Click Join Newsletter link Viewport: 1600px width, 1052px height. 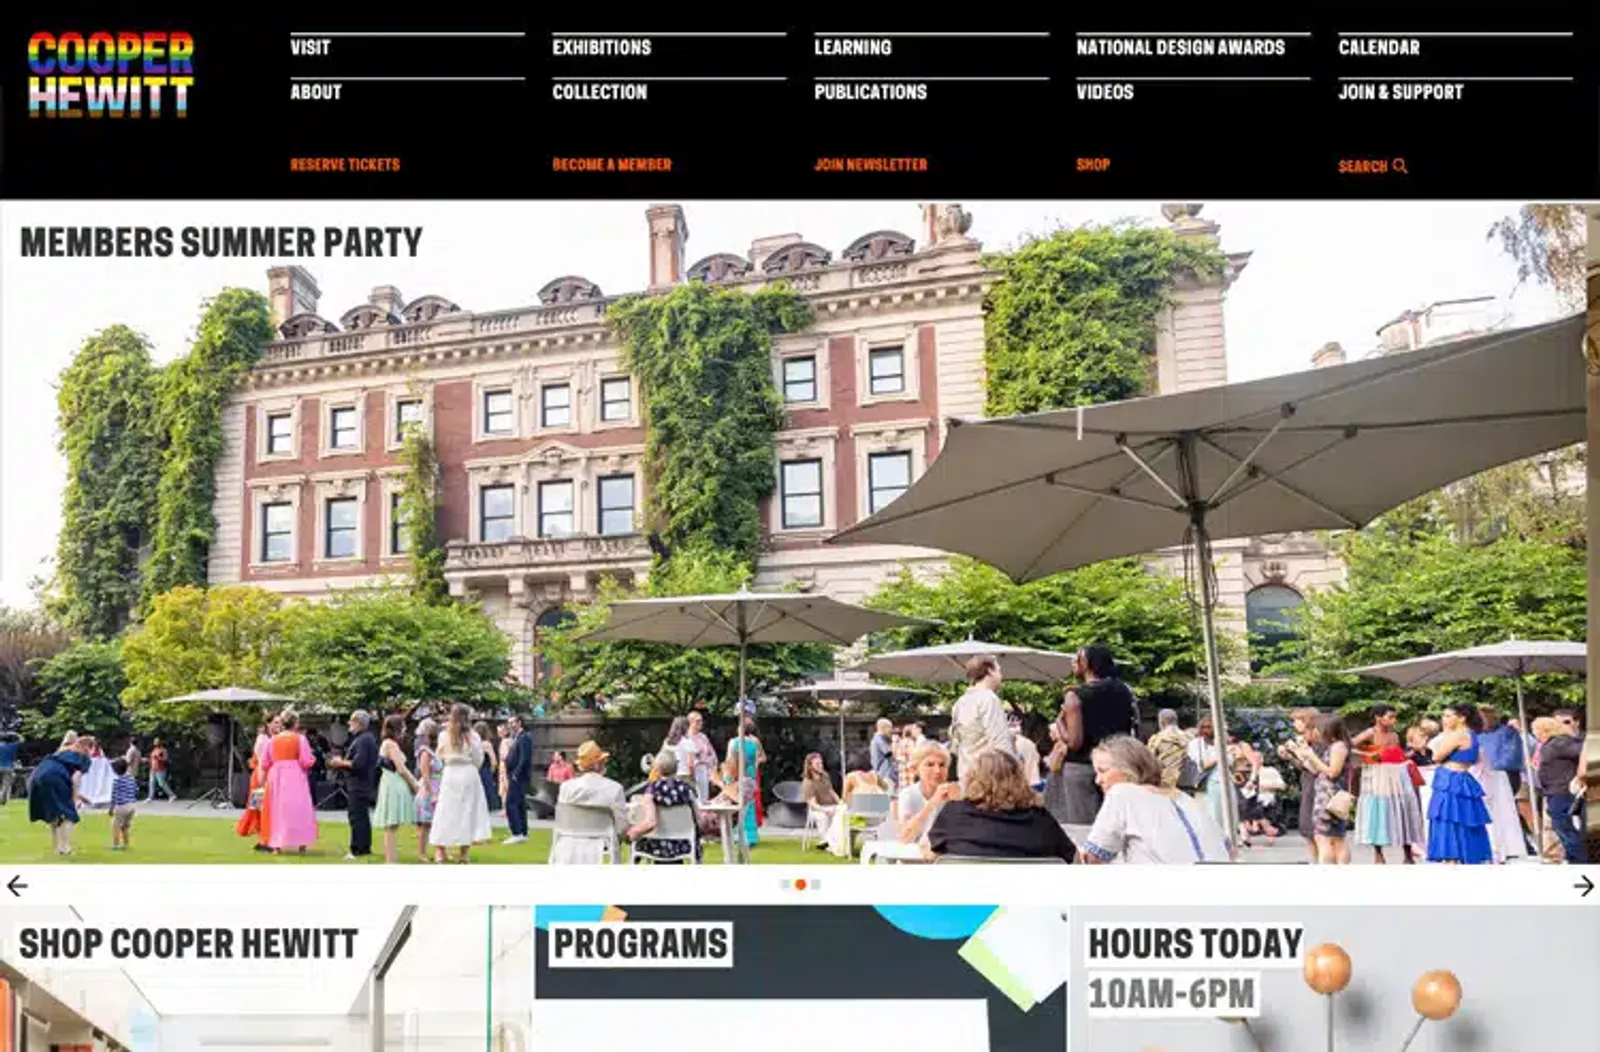pyautogui.click(x=871, y=165)
